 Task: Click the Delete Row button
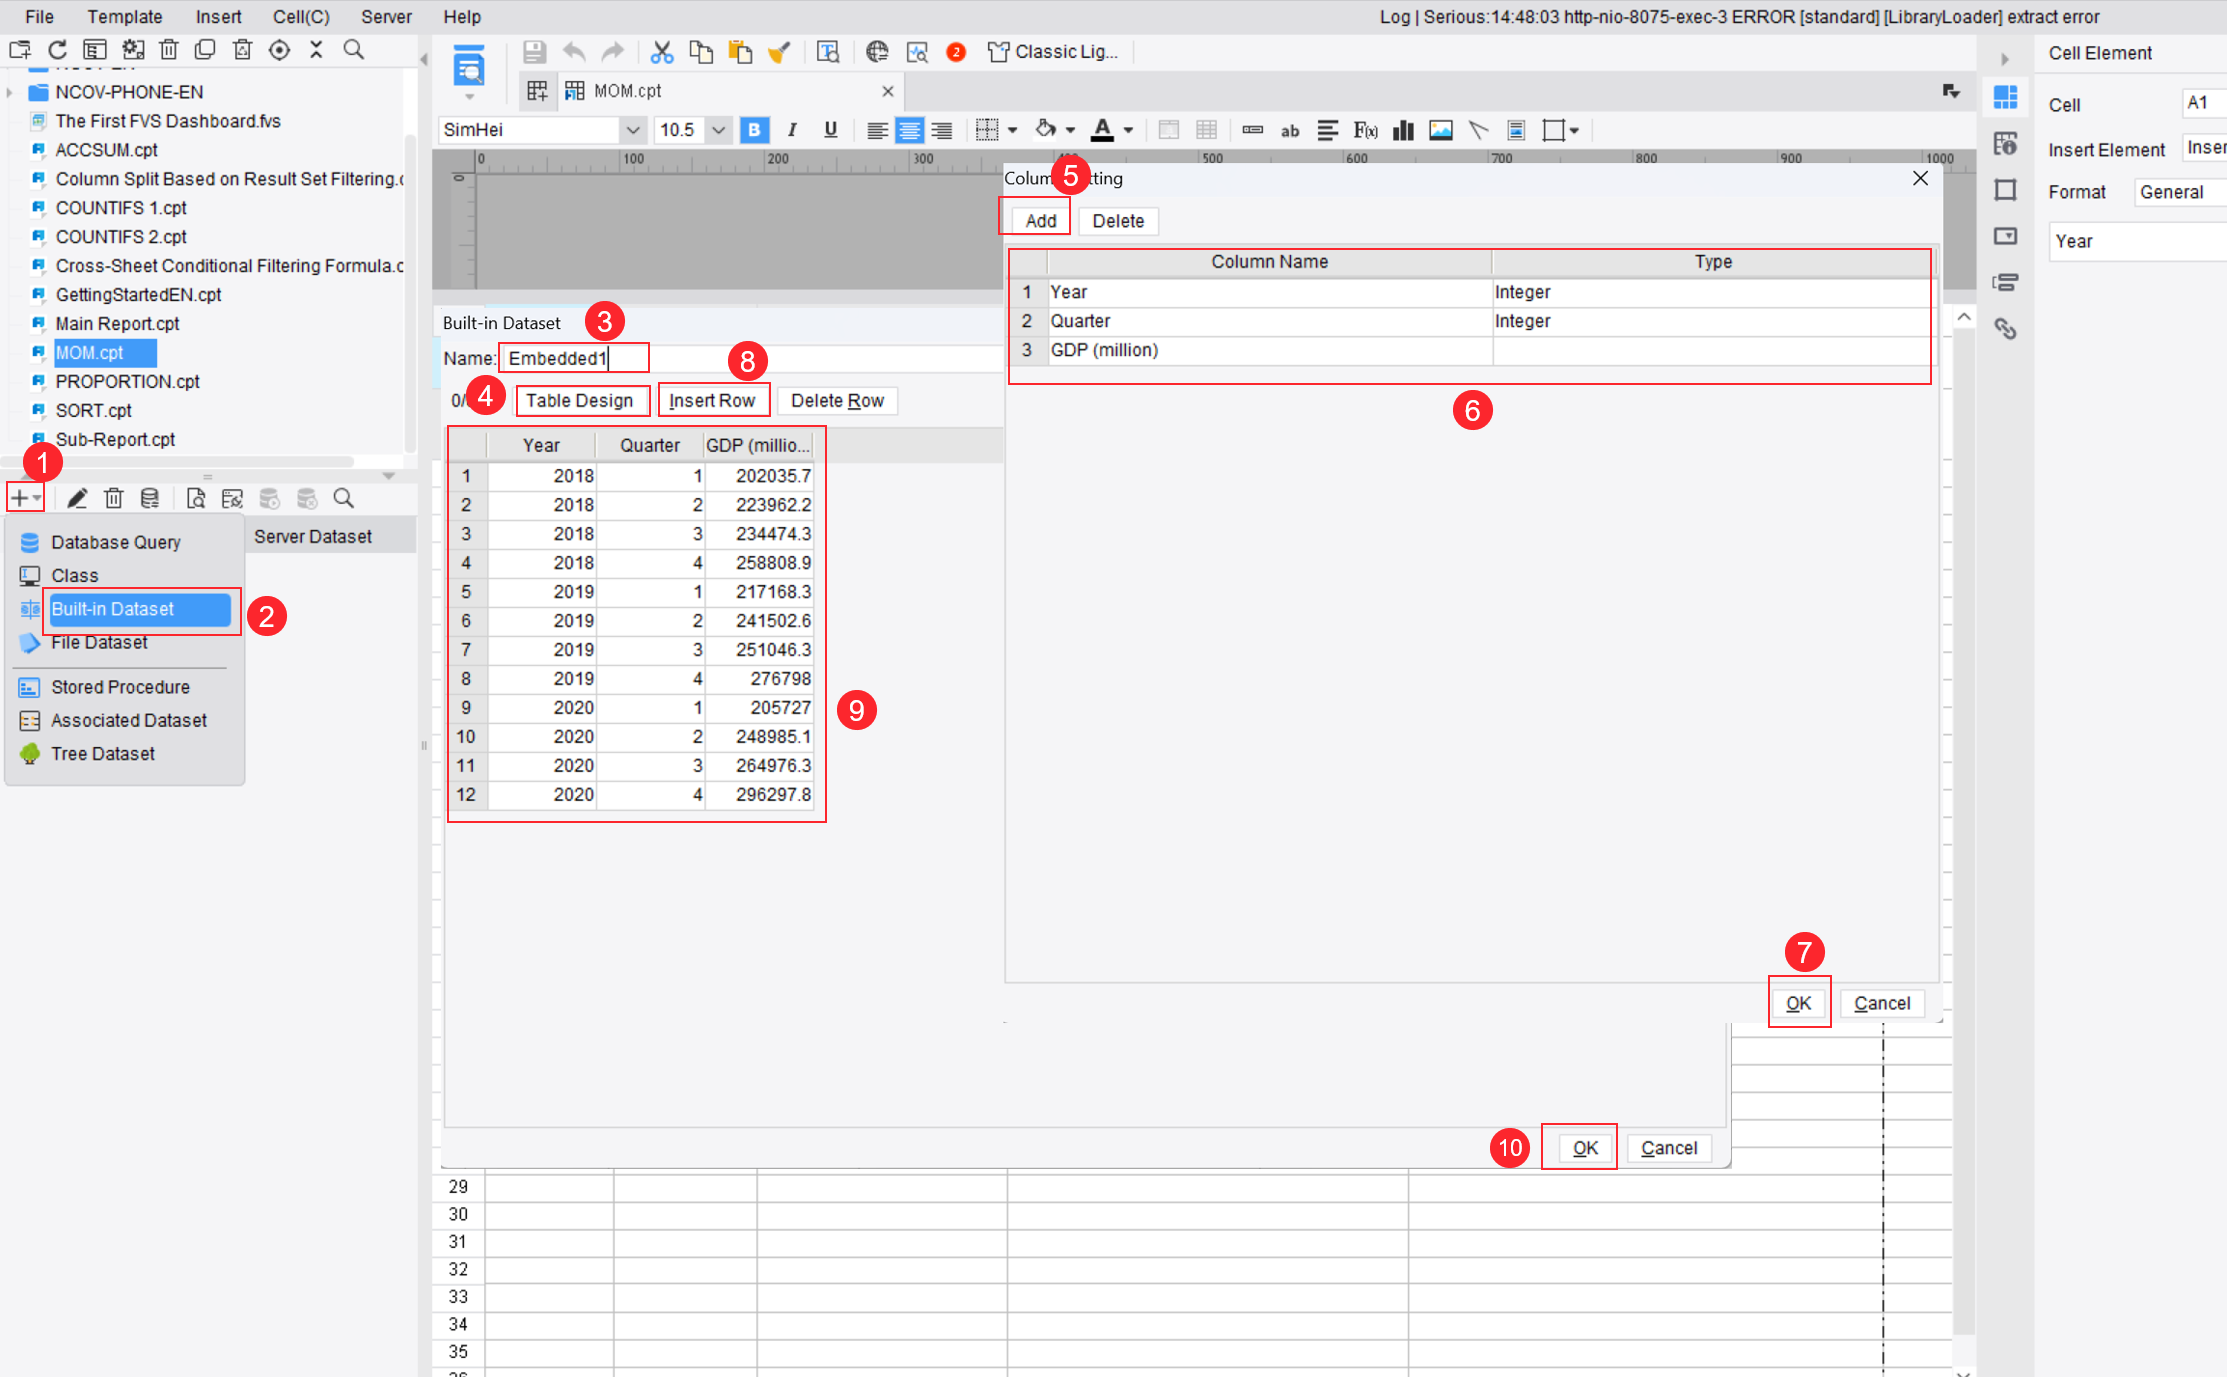pyautogui.click(x=837, y=401)
